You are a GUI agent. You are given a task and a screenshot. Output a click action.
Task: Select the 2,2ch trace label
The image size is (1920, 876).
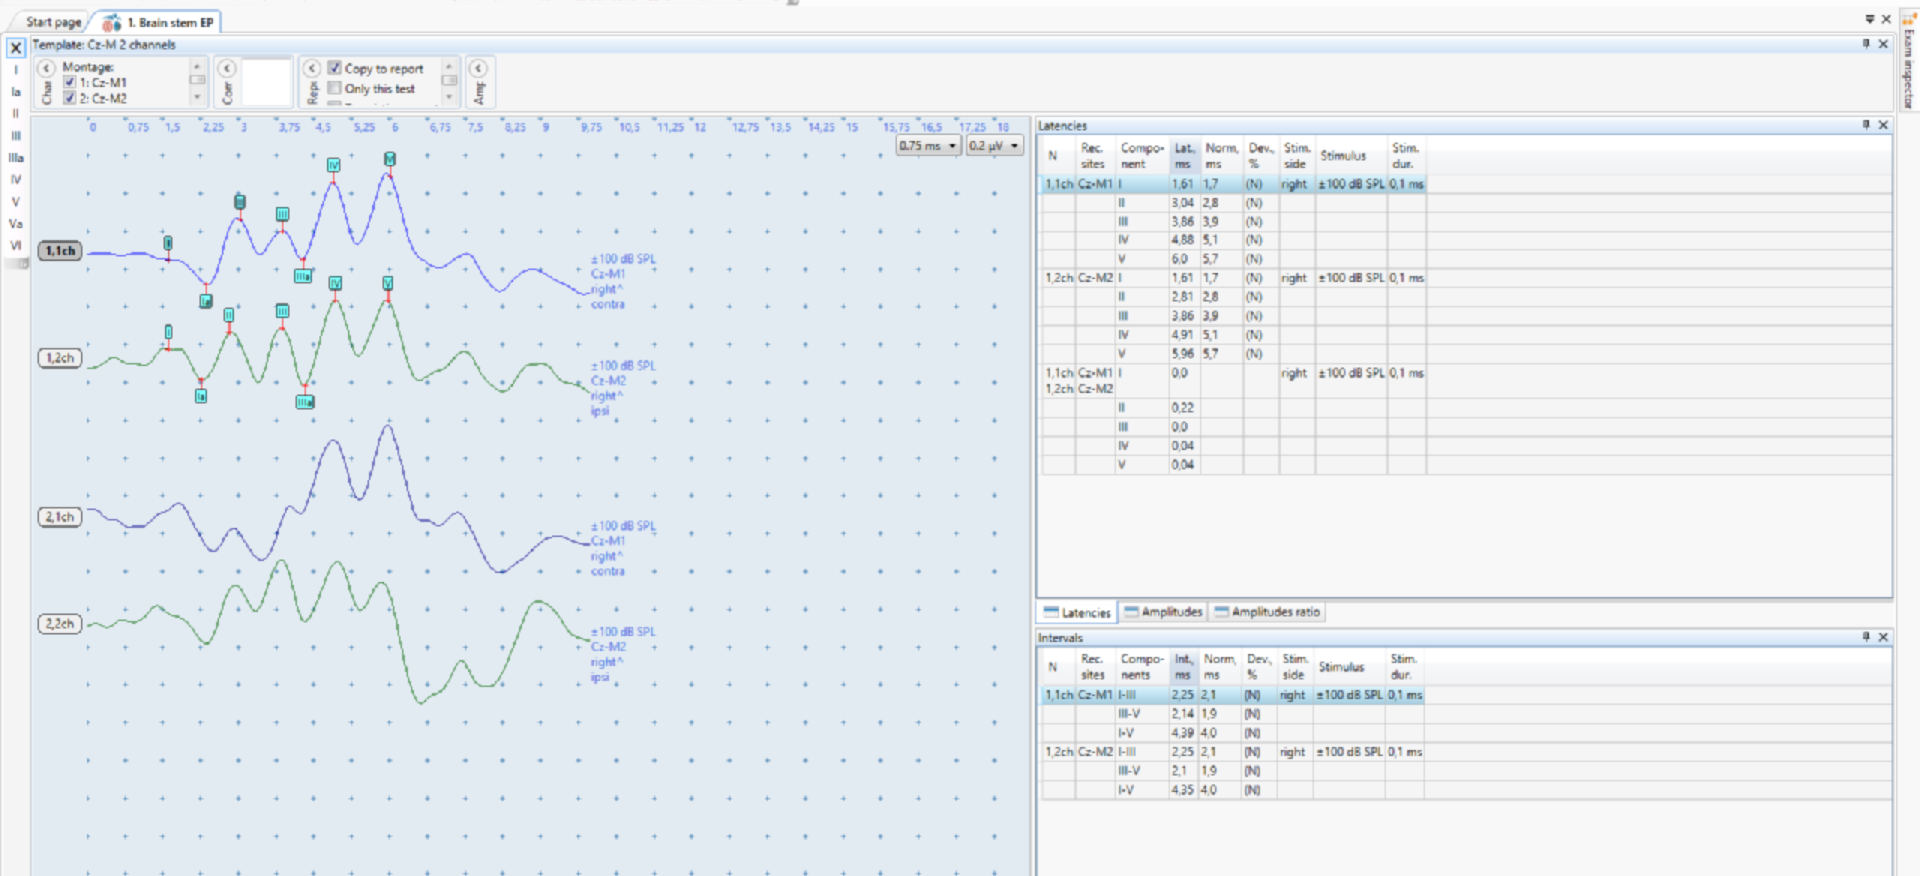60,624
